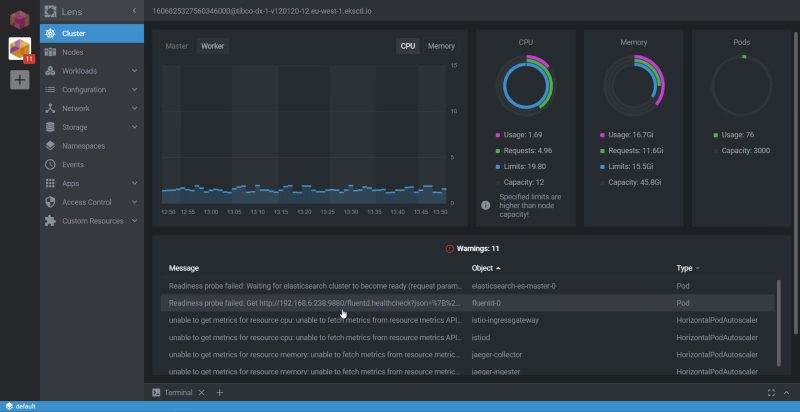The height and width of the screenshot is (412, 800).
Task: Click the jaeger-ingester warning row
Action: click(467, 370)
